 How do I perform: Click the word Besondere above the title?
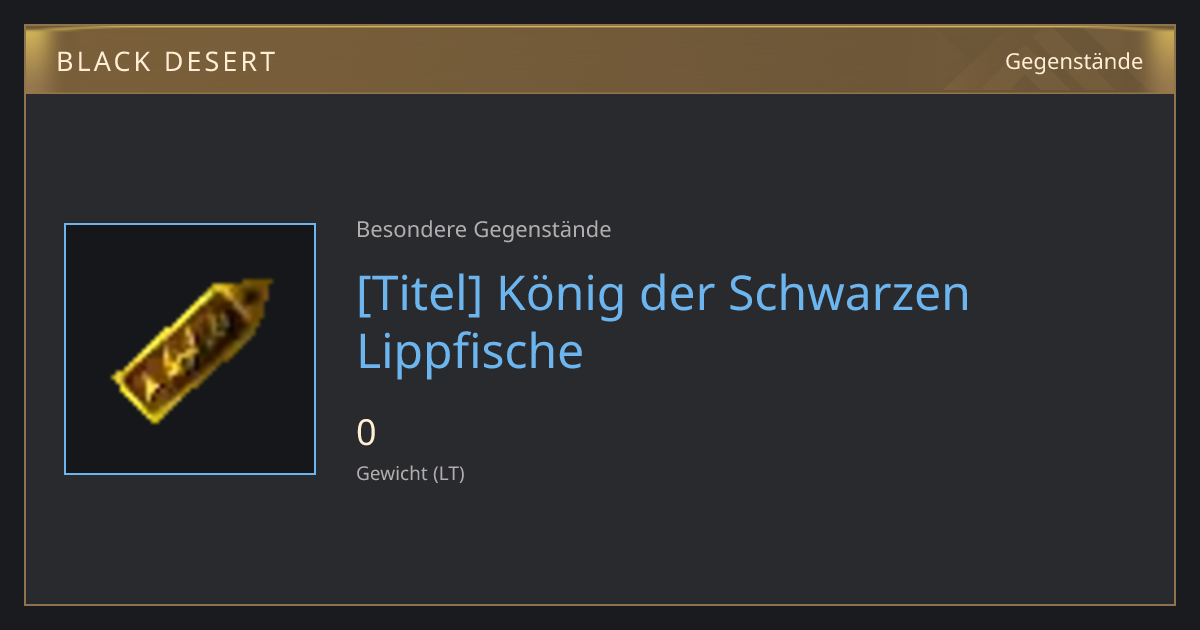411,230
